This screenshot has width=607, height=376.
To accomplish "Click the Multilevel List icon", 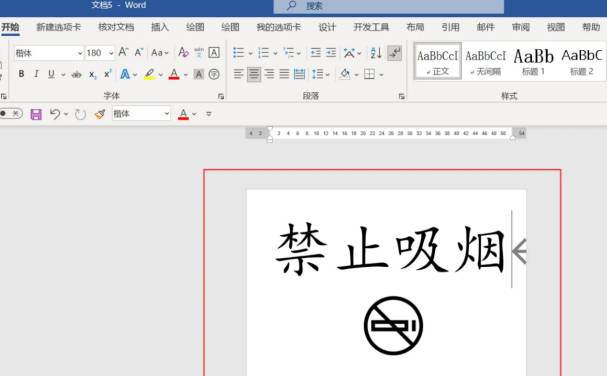I will [288, 53].
